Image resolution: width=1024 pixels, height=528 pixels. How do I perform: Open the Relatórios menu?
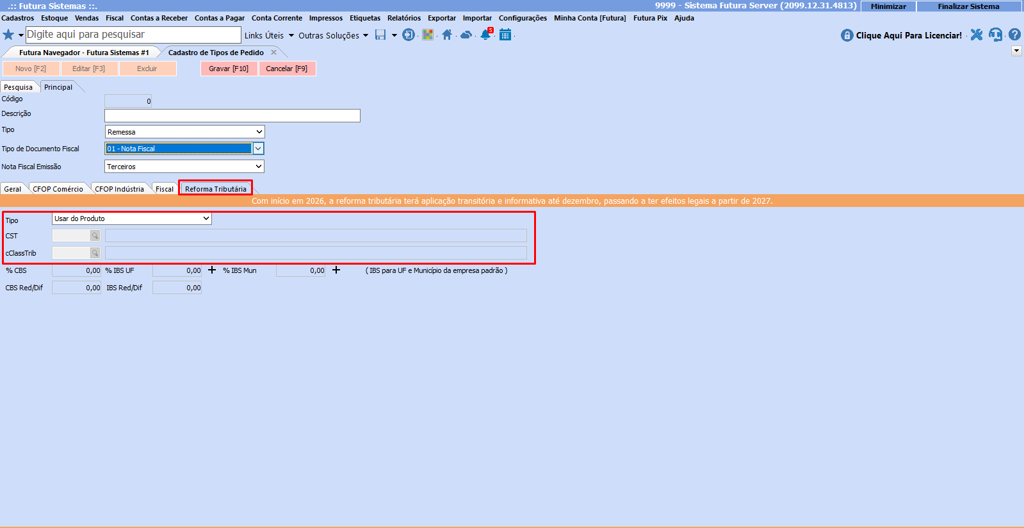(x=404, y=18)
